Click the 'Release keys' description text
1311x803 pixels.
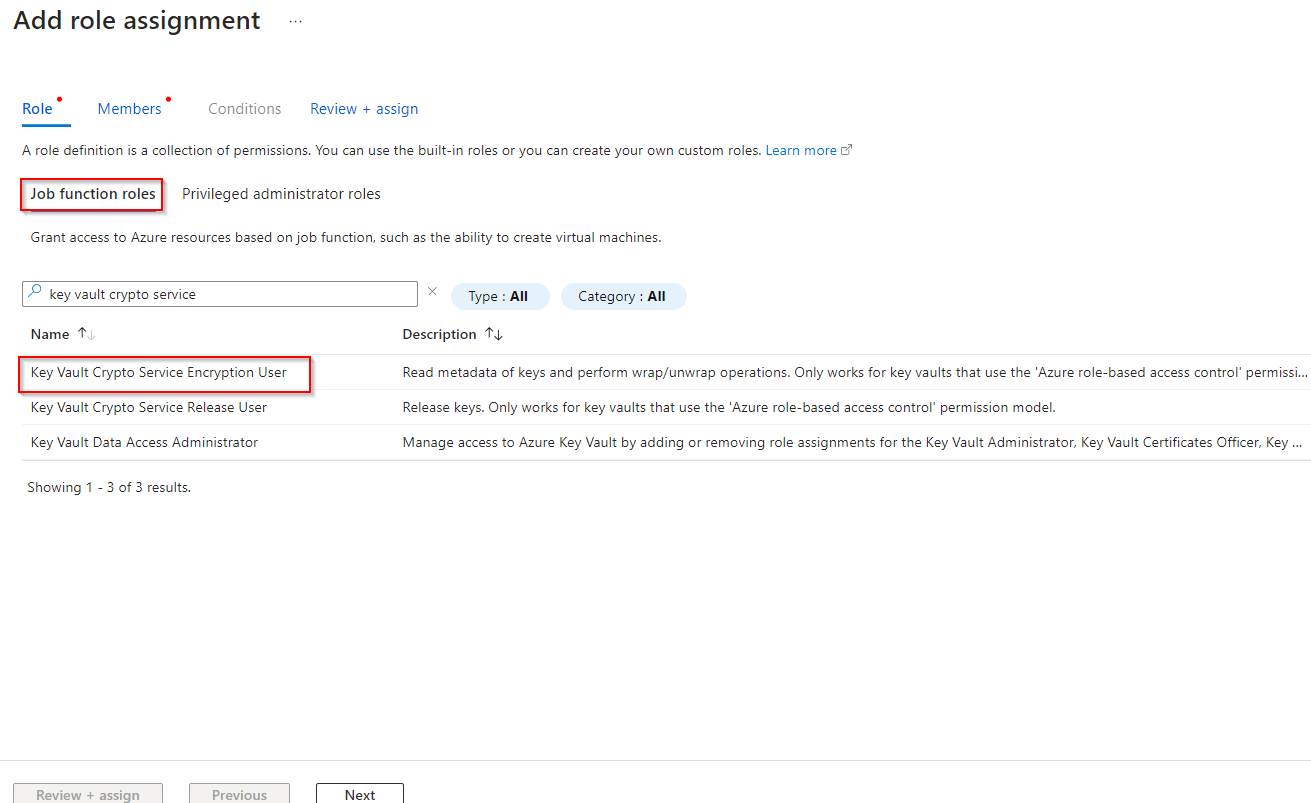pyautogui.click(x=729, y=407)
